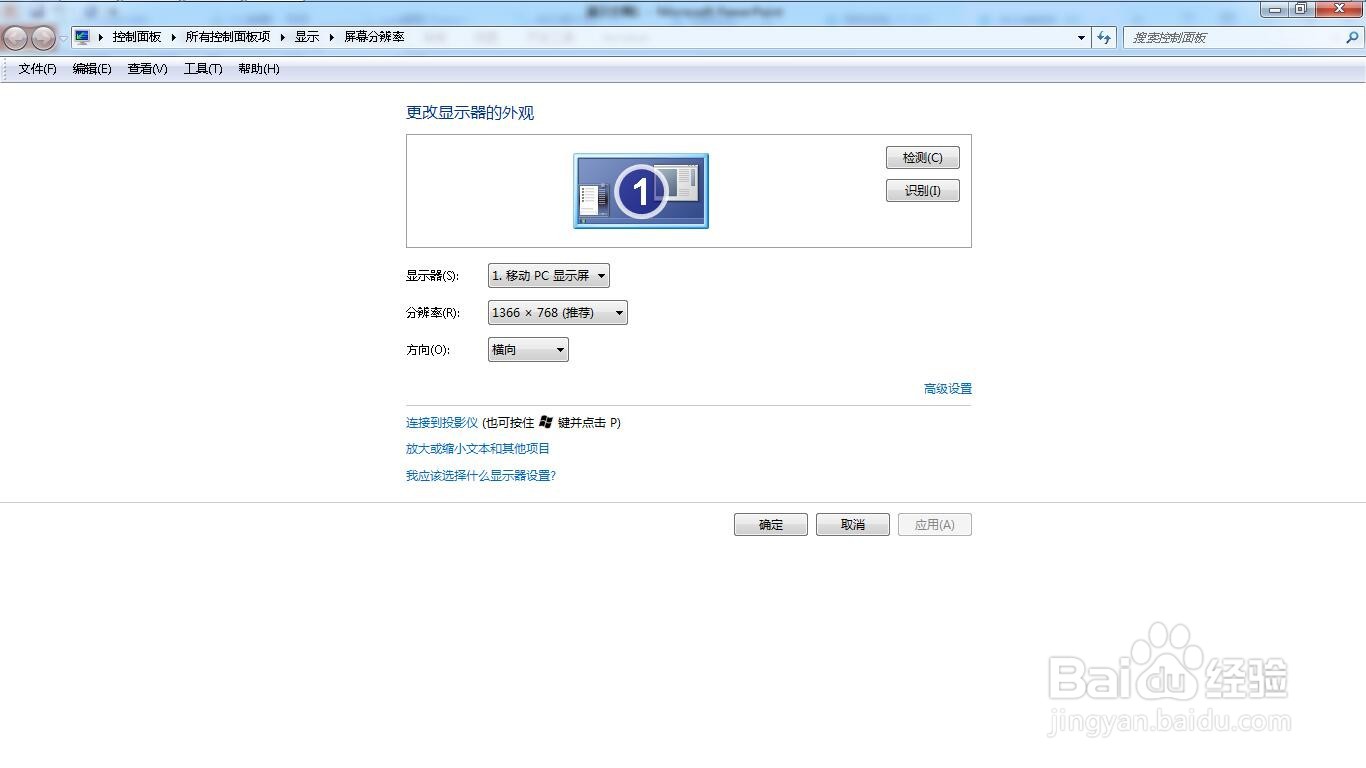Screen dimensions: 1366x768
Task: Expand the arrow after 控制面板 in the breadcrumb
Action: (173, 37)
